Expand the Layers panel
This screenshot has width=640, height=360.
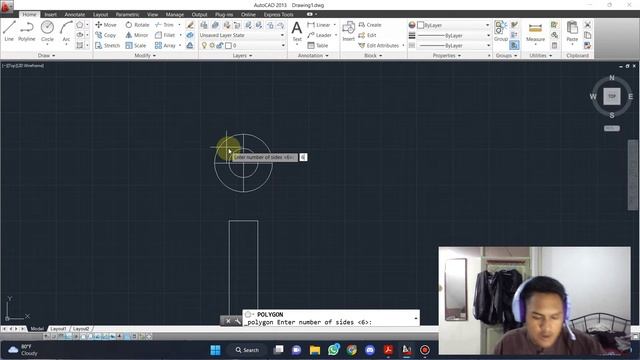242,55
